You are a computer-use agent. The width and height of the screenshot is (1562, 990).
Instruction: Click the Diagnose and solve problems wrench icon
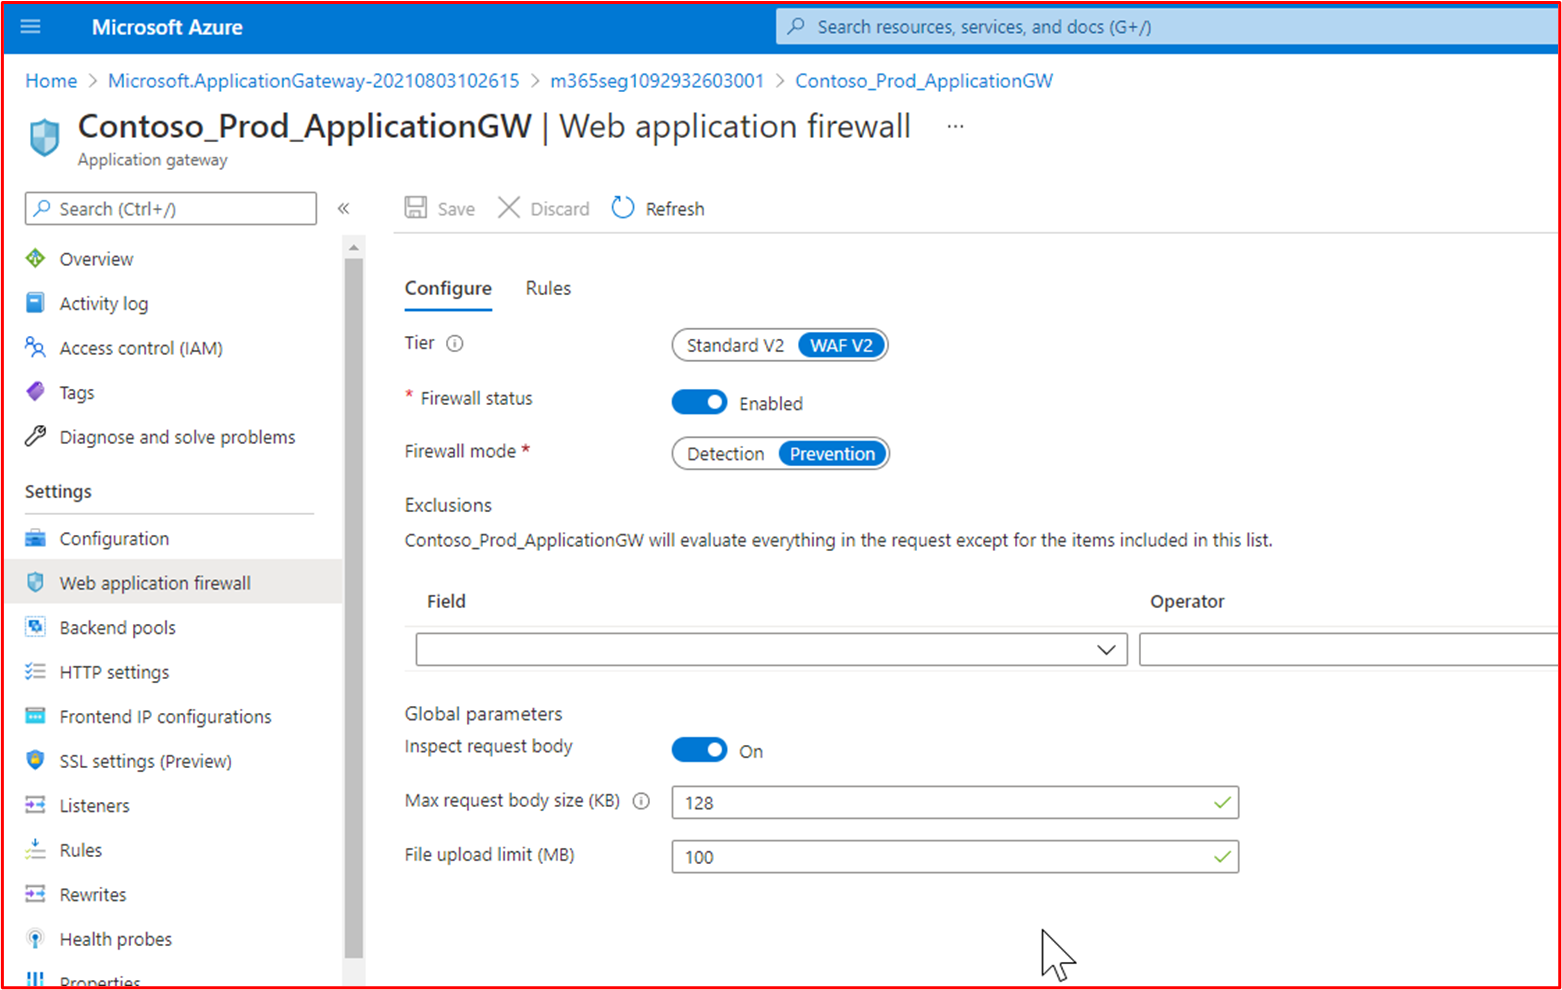(36, 437)
